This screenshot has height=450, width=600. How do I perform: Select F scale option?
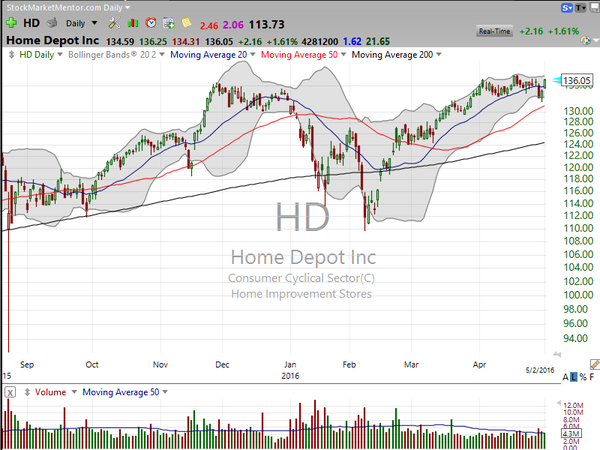click(x=592, y=377)
